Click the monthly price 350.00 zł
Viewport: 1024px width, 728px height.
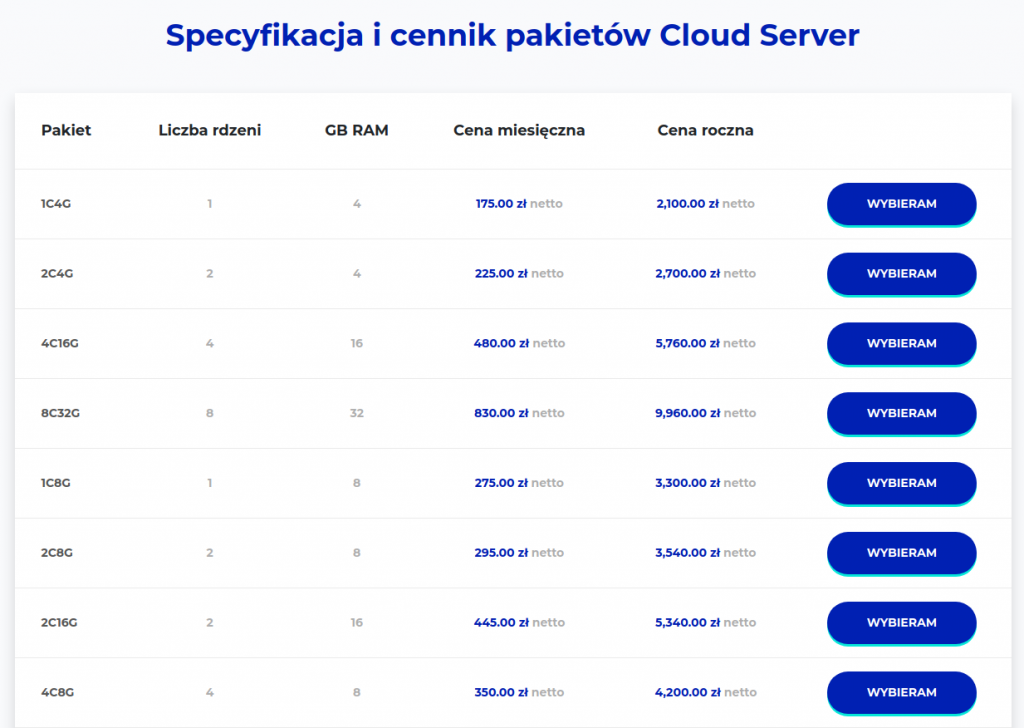click(501, 693)
